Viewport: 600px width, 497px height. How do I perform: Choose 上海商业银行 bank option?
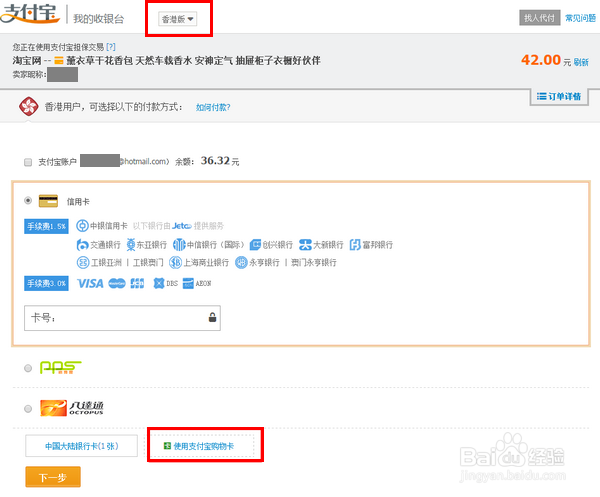(199, 262)
